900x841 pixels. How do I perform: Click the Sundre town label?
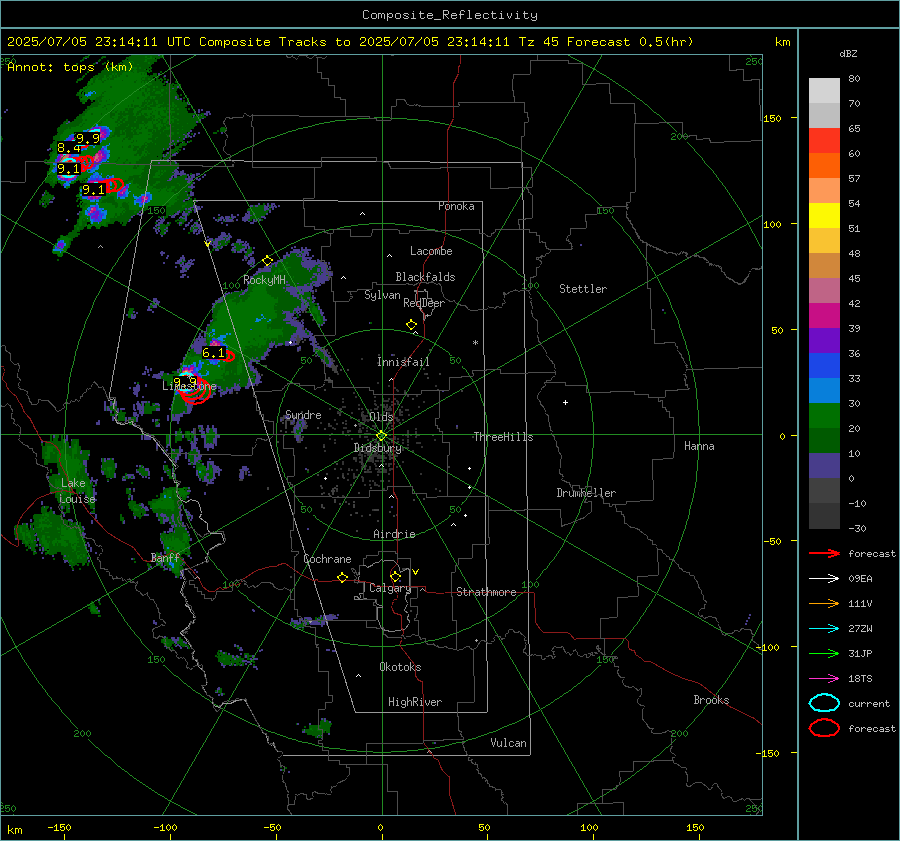[x=303, y=414]
